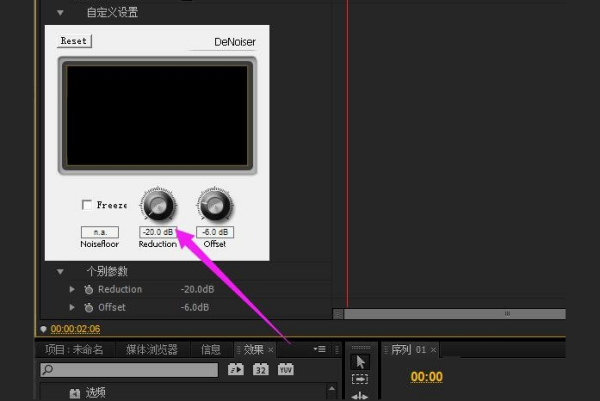This screenshot has height=401, width=600.
Task: Switch to the 媒体浏览器 tab
Action: (151, 350)
